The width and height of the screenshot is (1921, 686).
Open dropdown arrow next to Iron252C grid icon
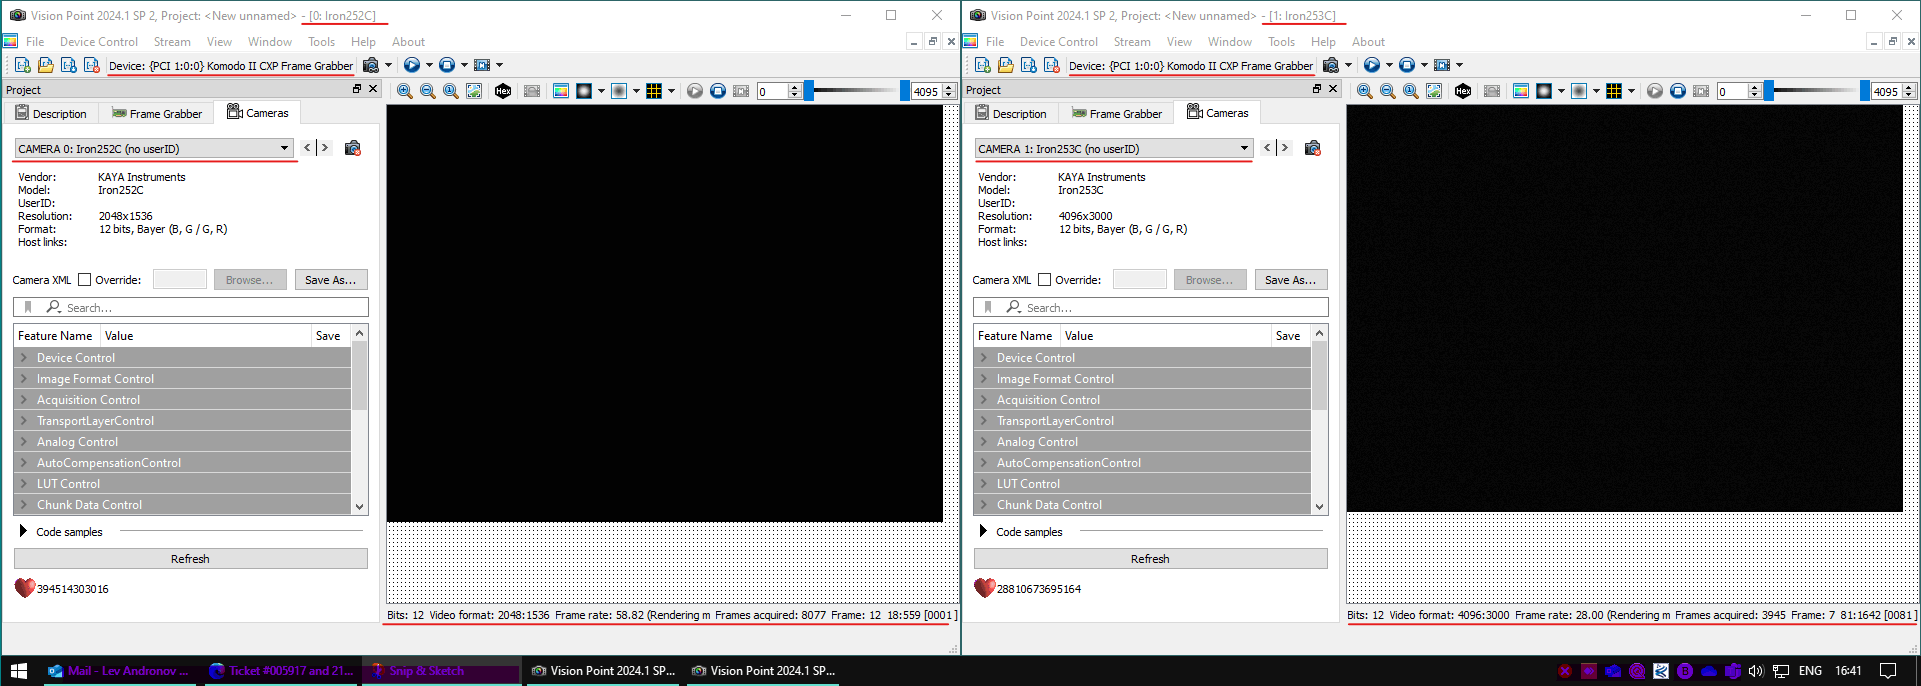(x=671, y=91)
